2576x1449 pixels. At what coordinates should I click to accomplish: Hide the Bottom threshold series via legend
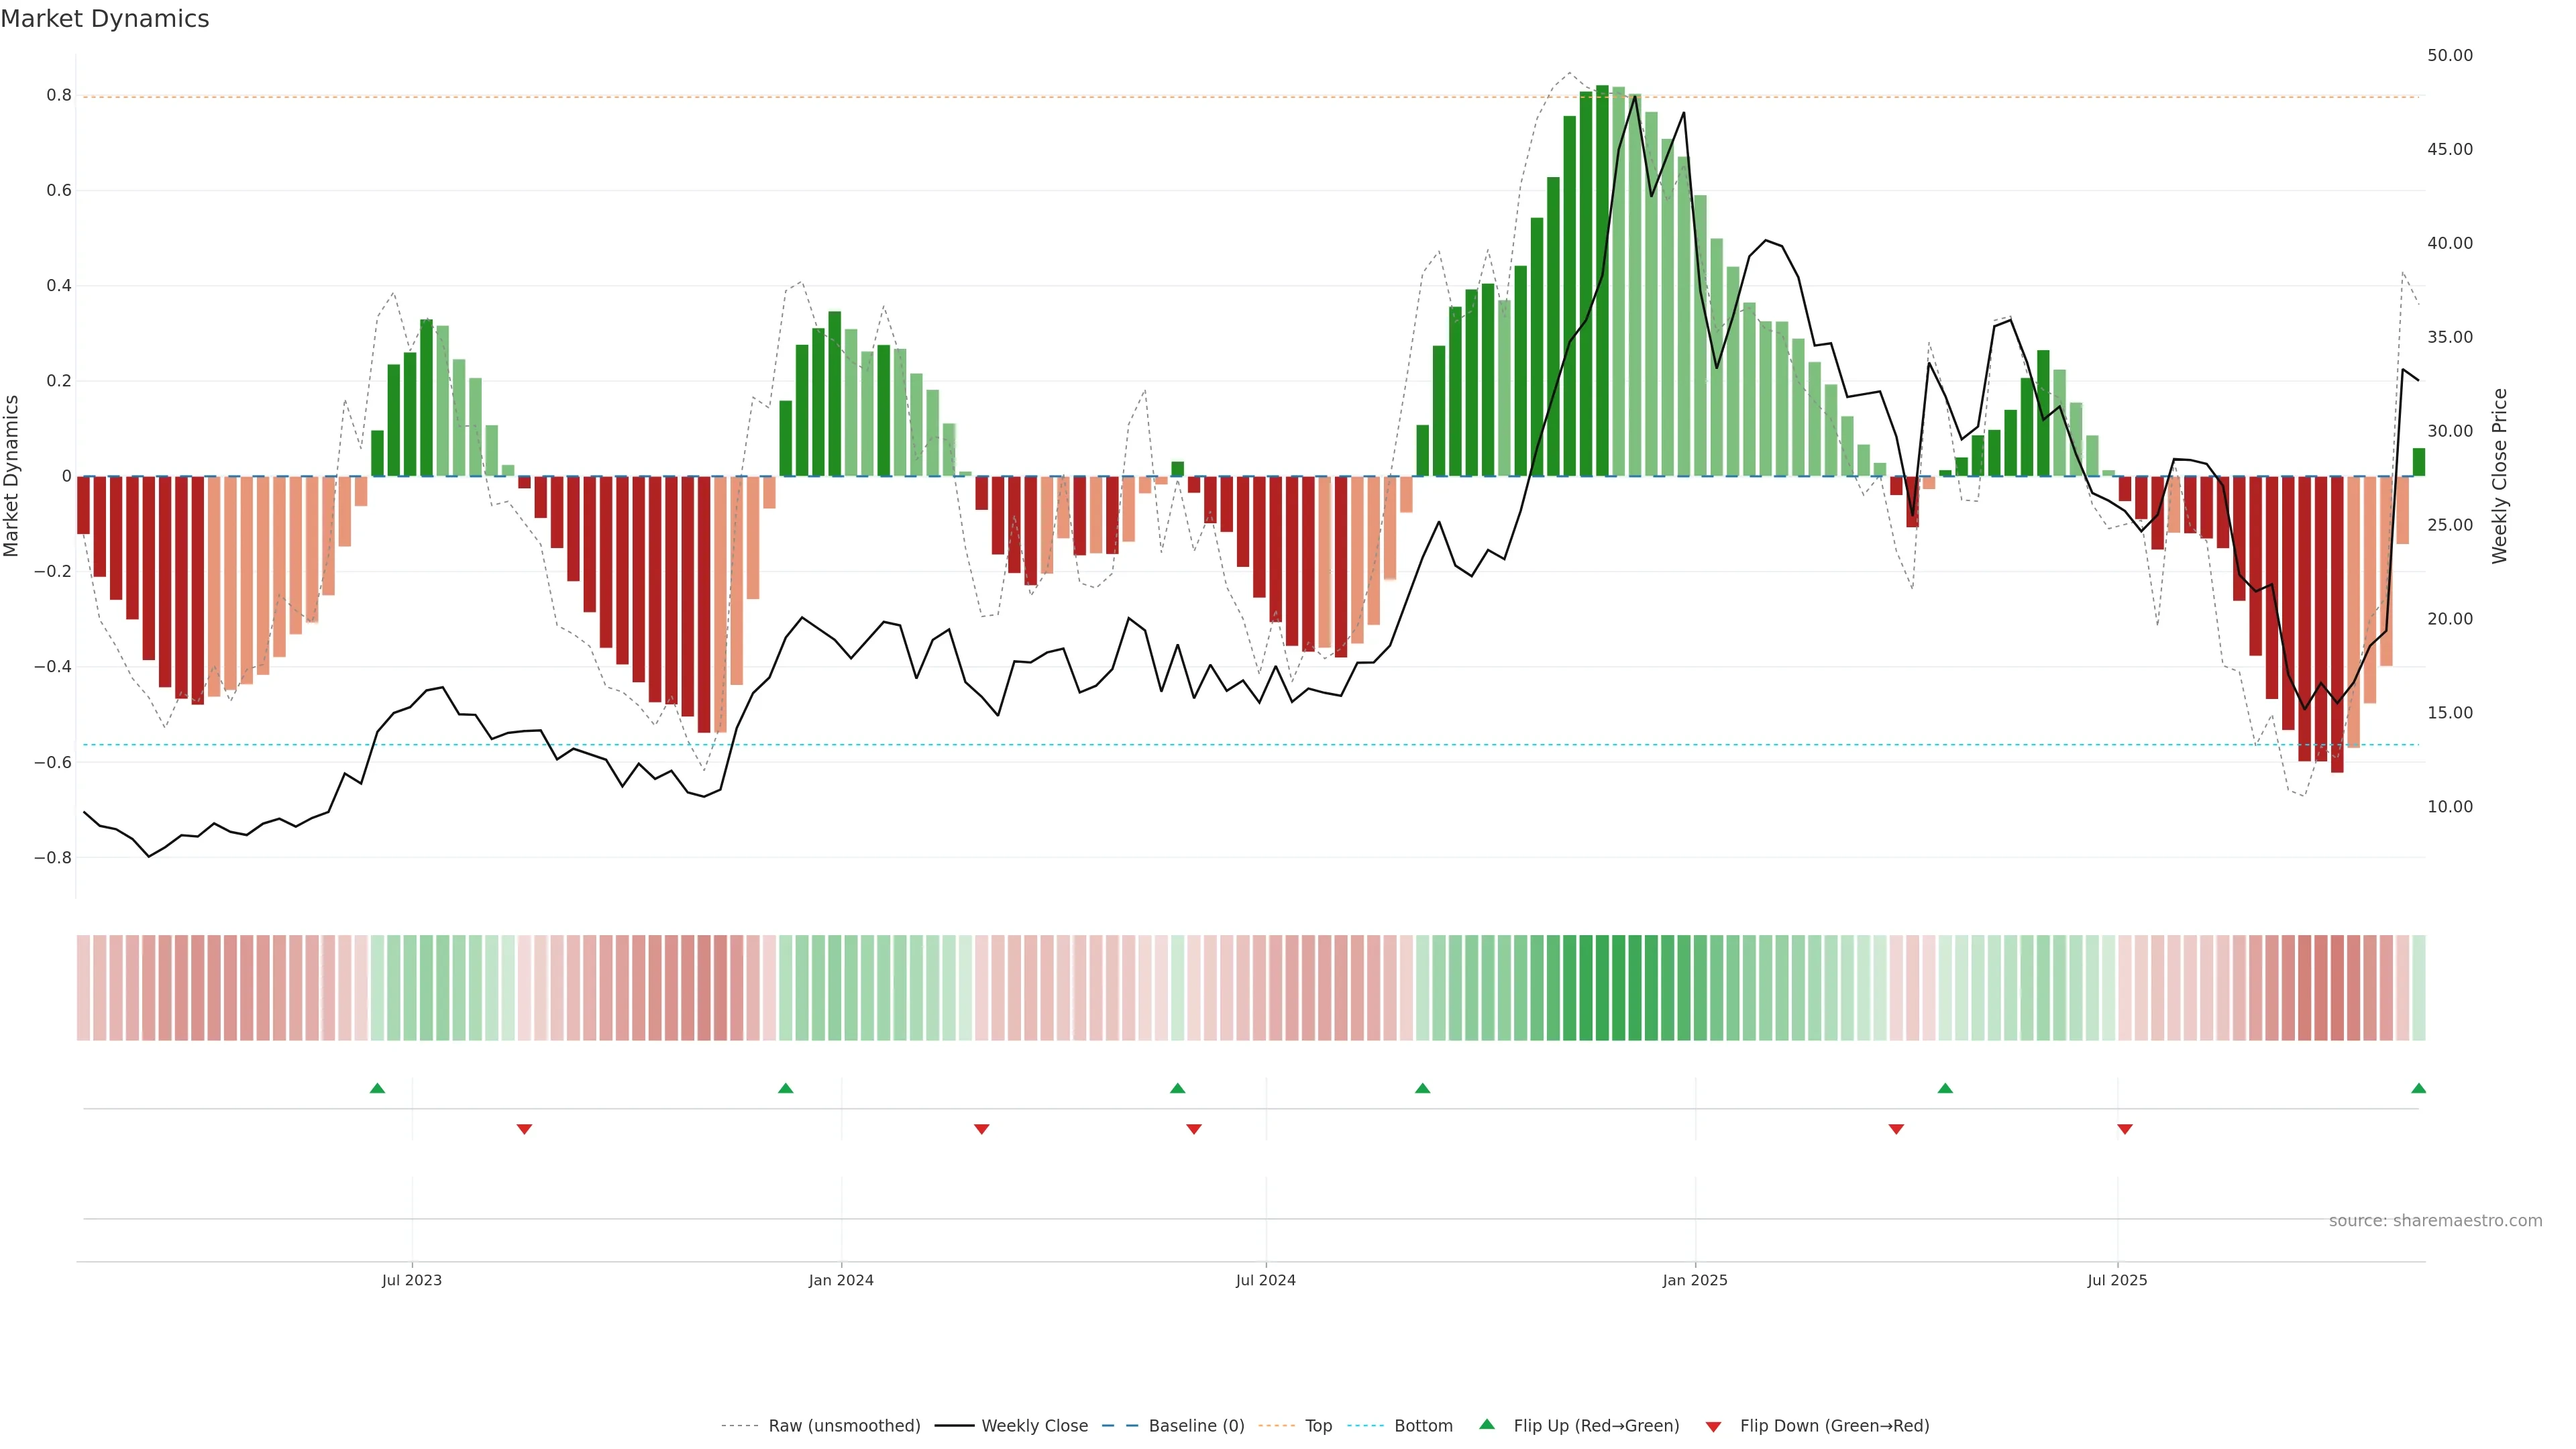click(1423, 1426)
